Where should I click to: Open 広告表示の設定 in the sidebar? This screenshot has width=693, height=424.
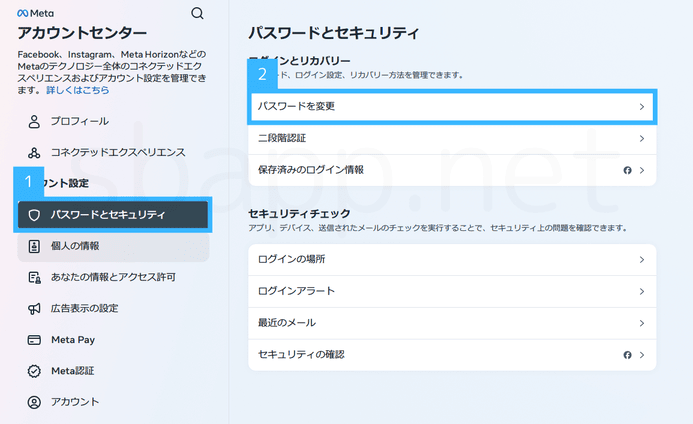(113, 309)
